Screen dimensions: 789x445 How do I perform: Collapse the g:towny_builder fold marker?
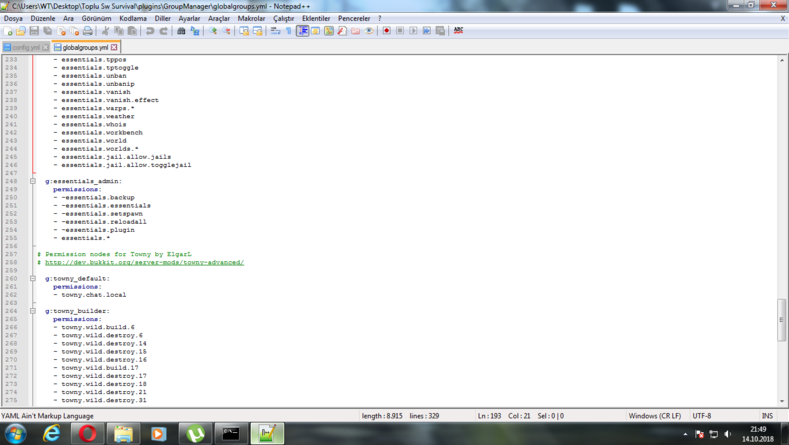point(33,311)
